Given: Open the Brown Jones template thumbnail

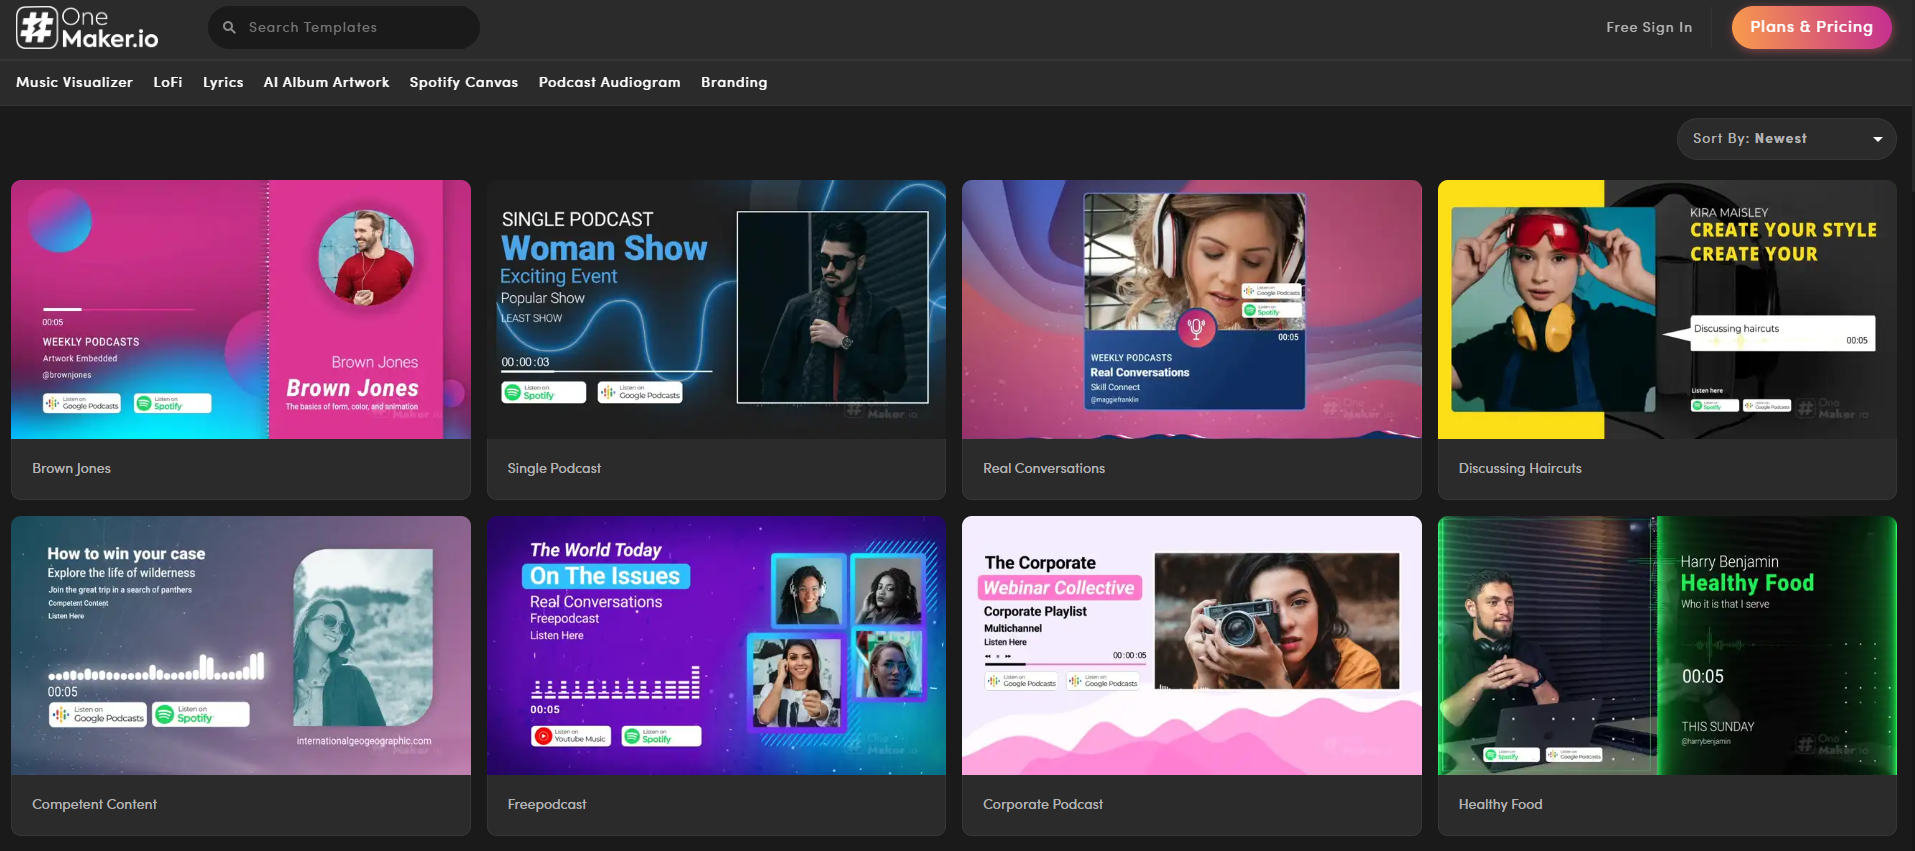Looking at the screenshot, I should point(241,309).
